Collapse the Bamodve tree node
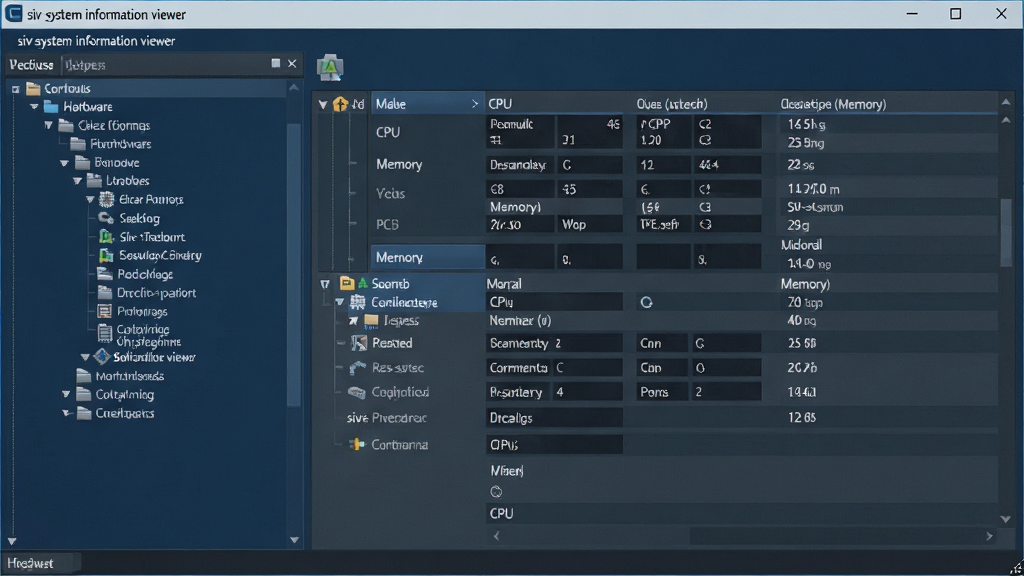The image size is (1024, 576). [x=64, y=163]
